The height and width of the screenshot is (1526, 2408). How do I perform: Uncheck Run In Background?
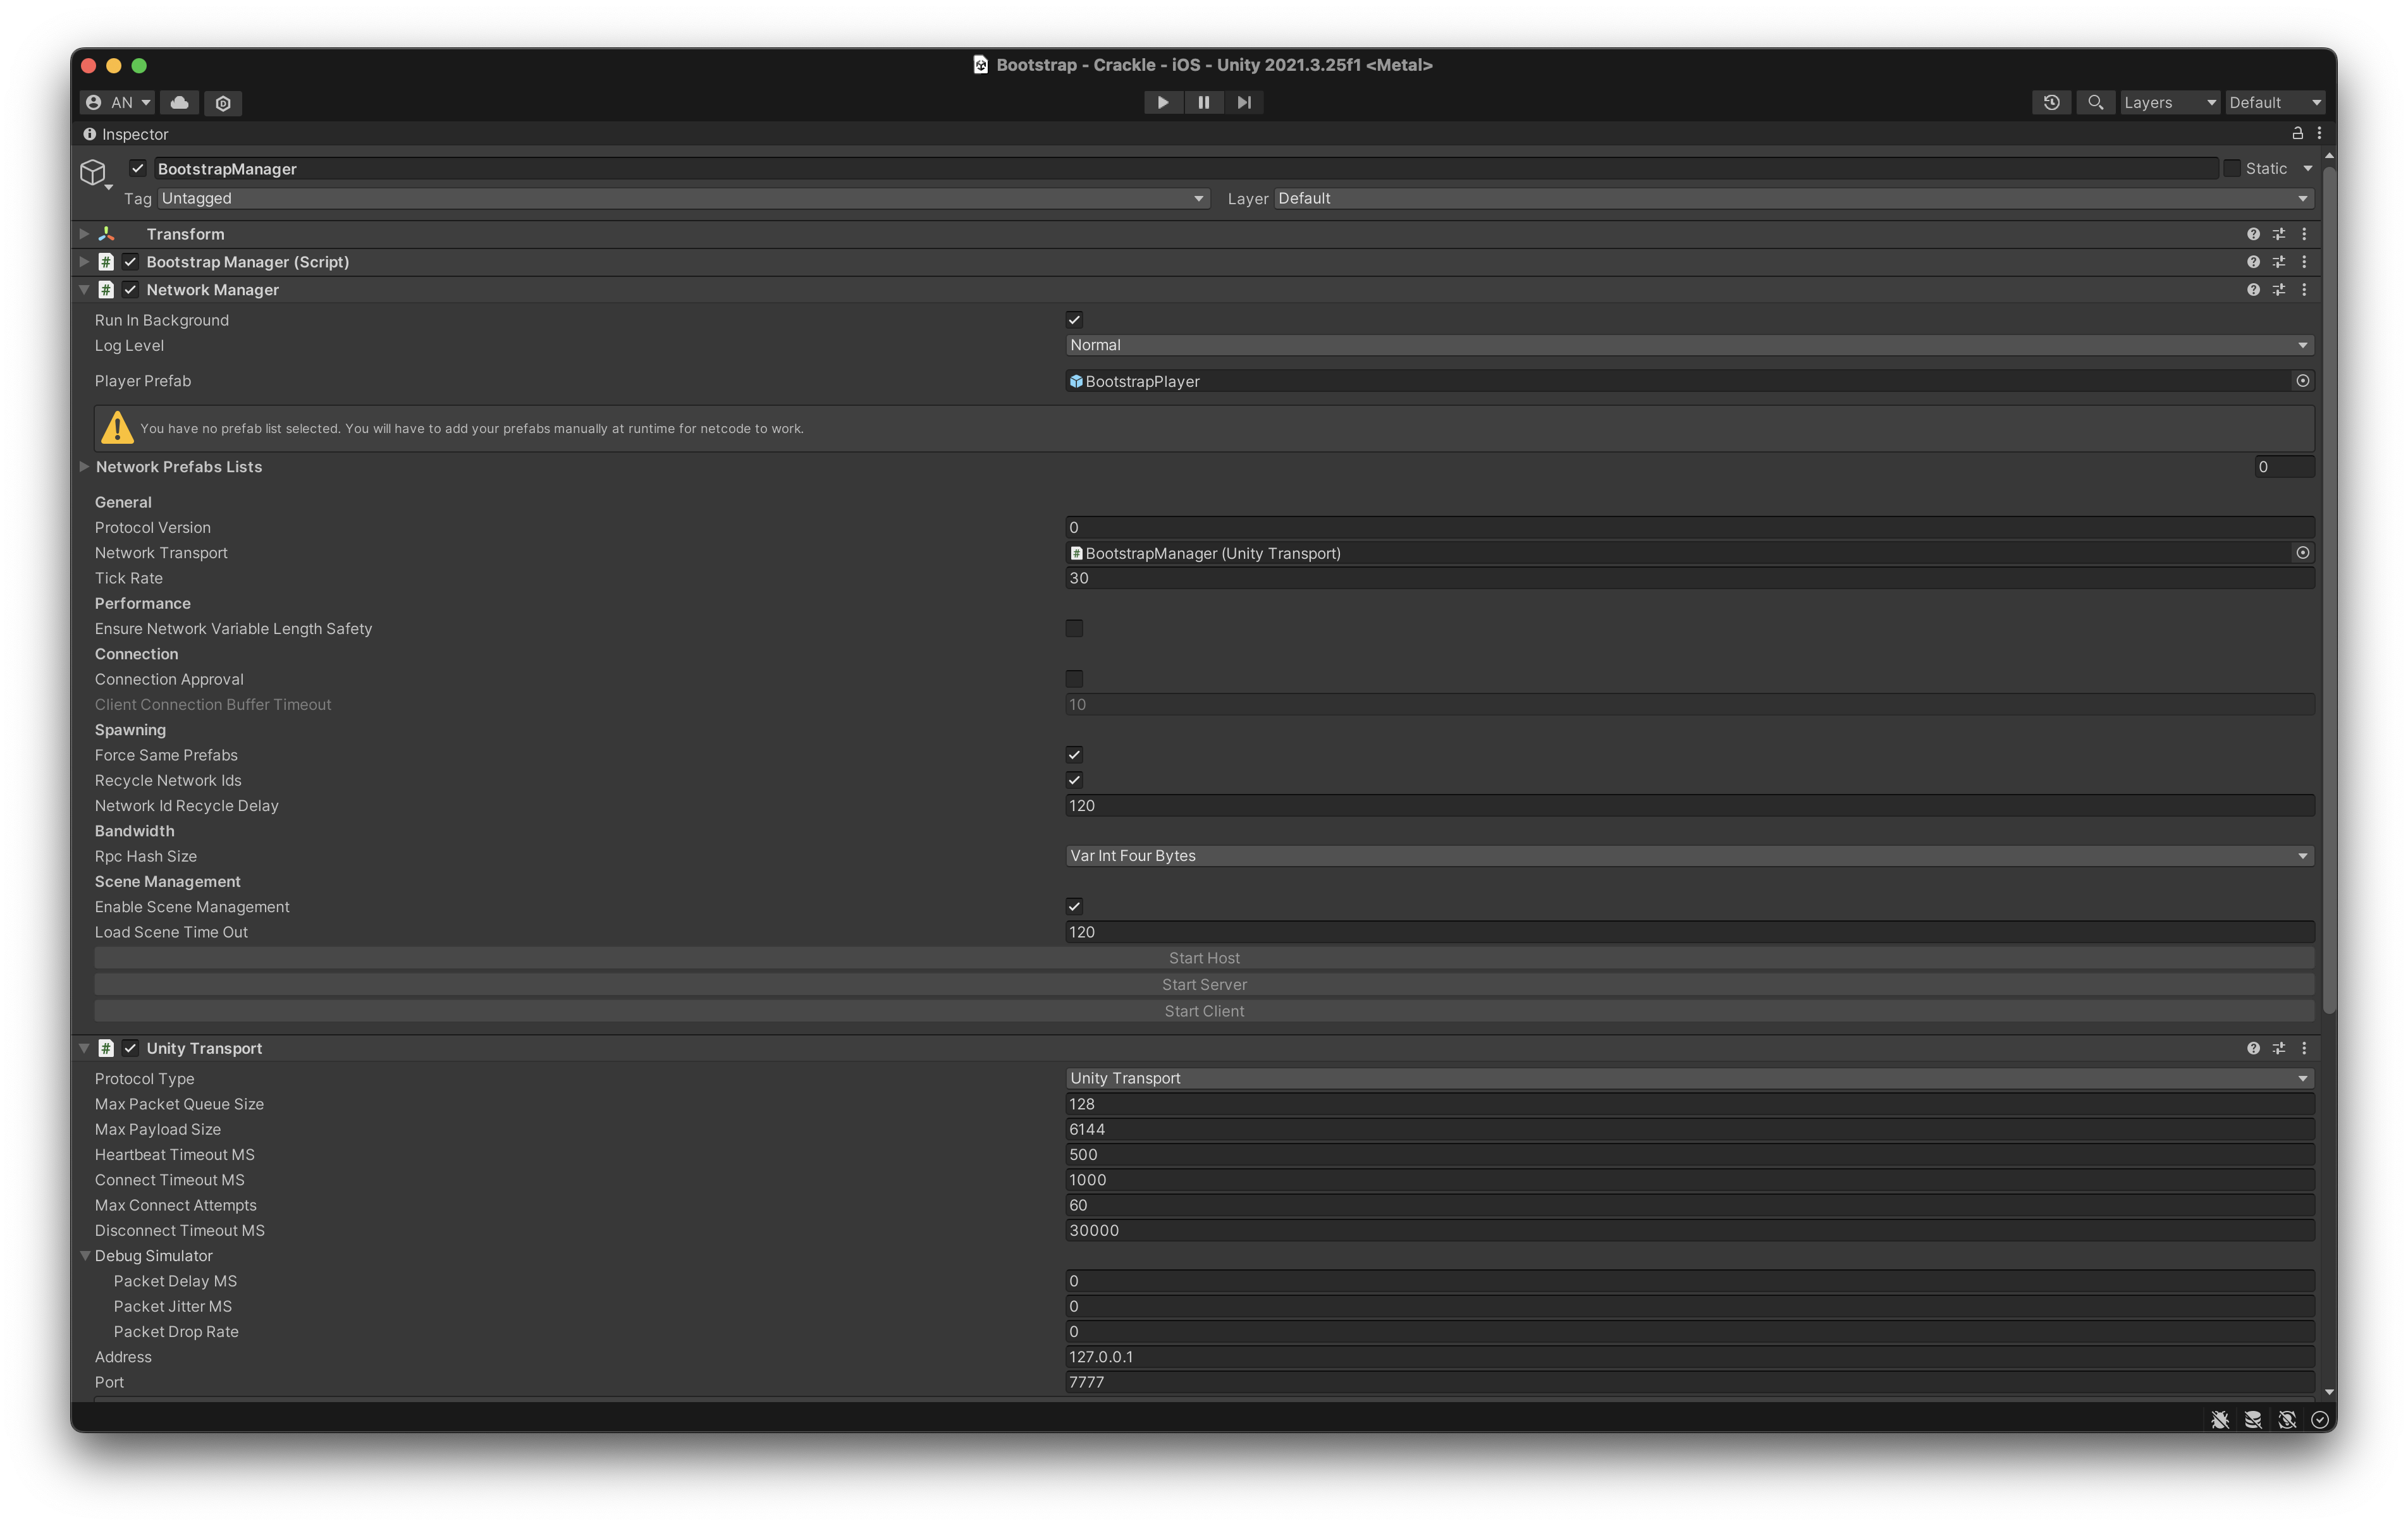[1074, 320]
